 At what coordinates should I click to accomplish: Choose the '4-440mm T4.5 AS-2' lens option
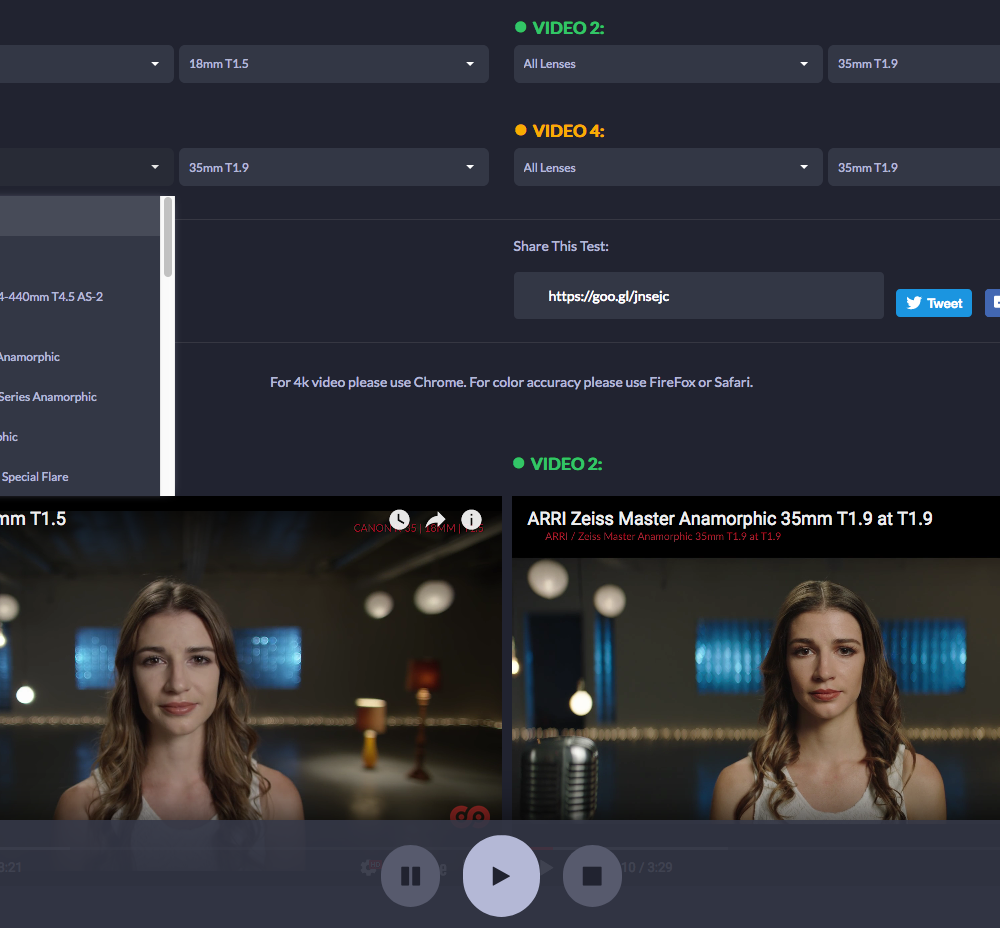coord(80,297)
